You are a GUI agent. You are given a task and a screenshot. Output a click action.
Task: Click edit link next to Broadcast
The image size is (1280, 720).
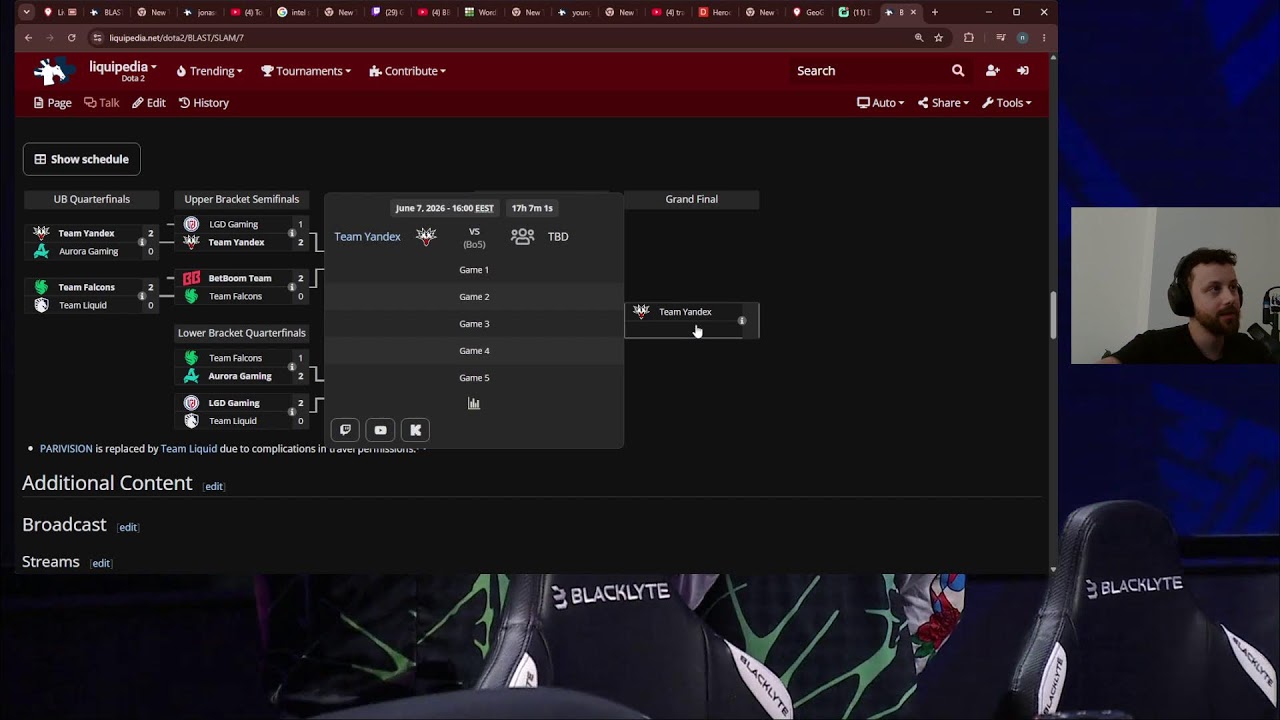(128, 527)
